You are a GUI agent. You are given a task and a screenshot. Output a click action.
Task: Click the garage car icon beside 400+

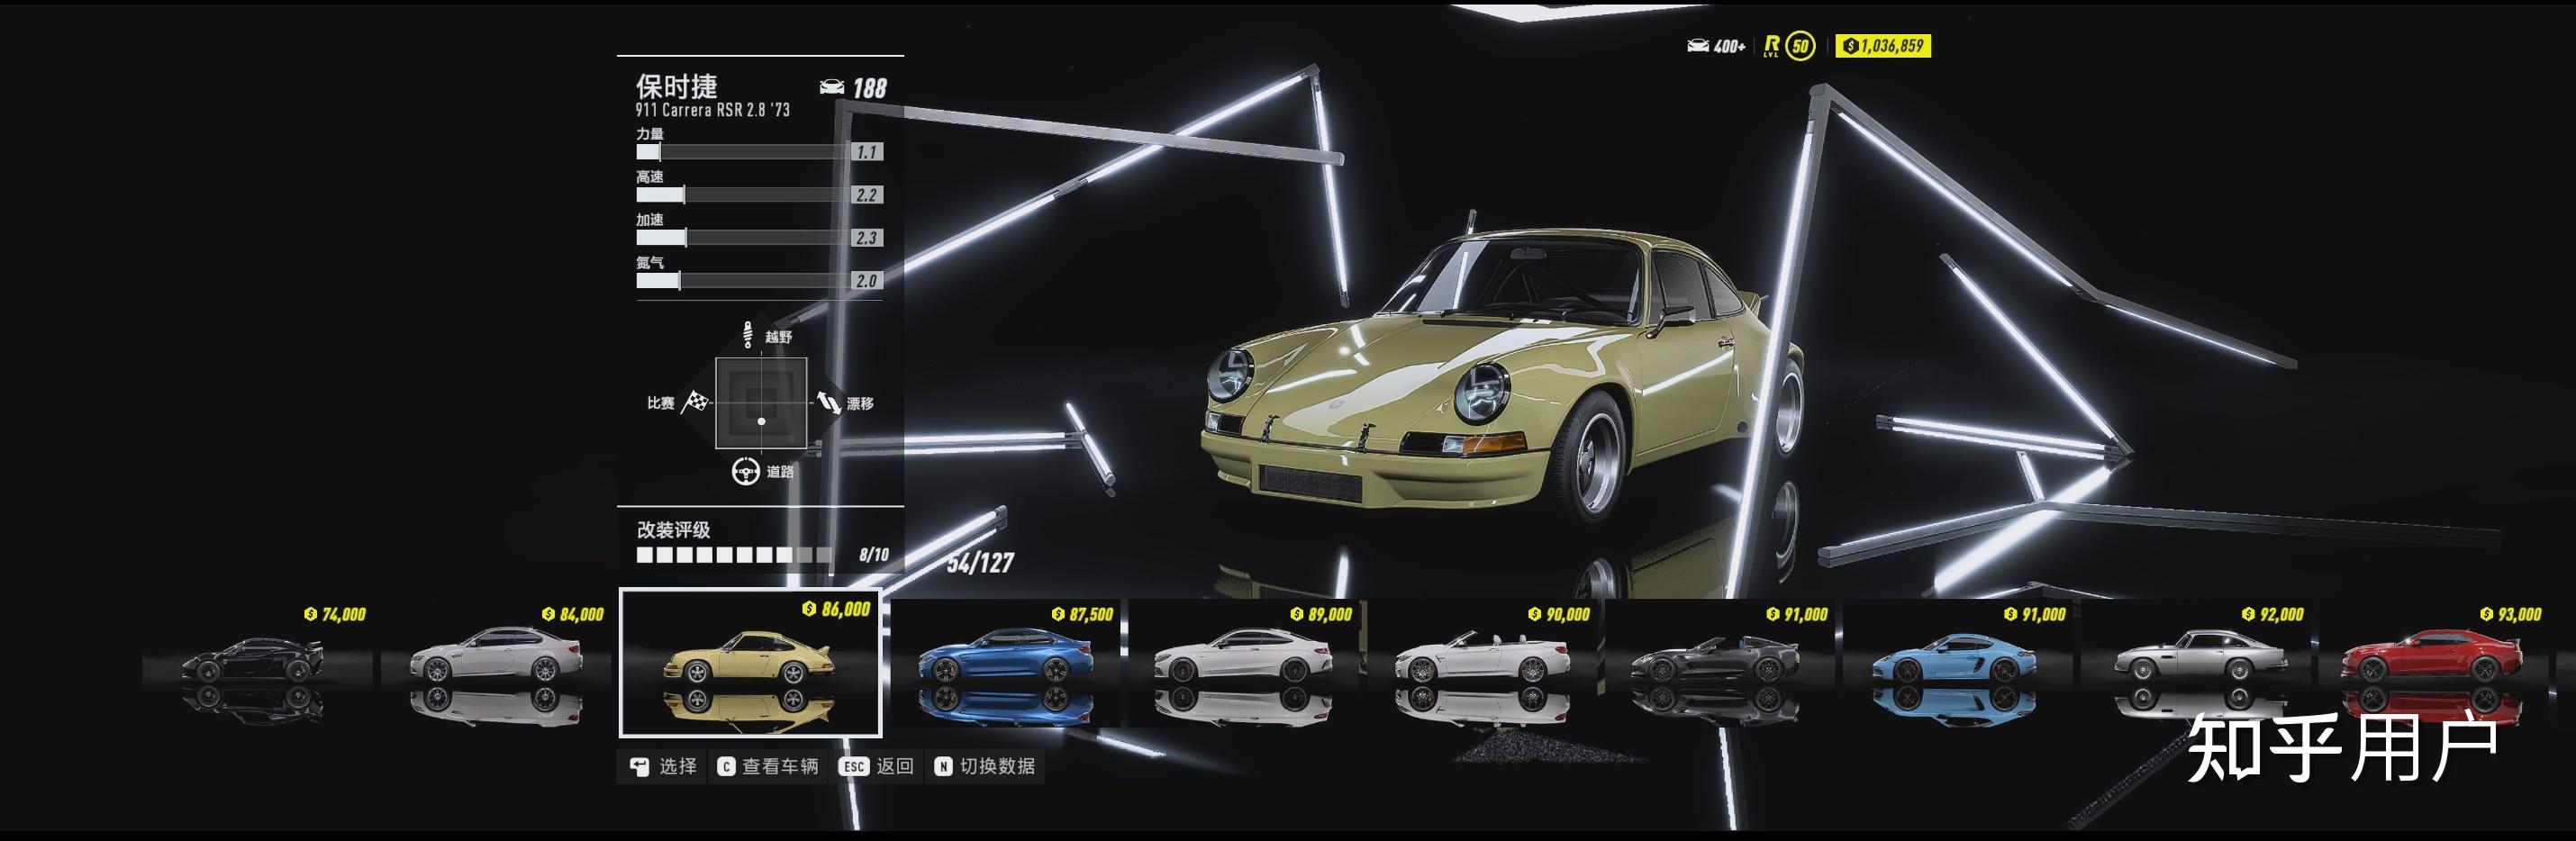click(x=1697, y=46)
